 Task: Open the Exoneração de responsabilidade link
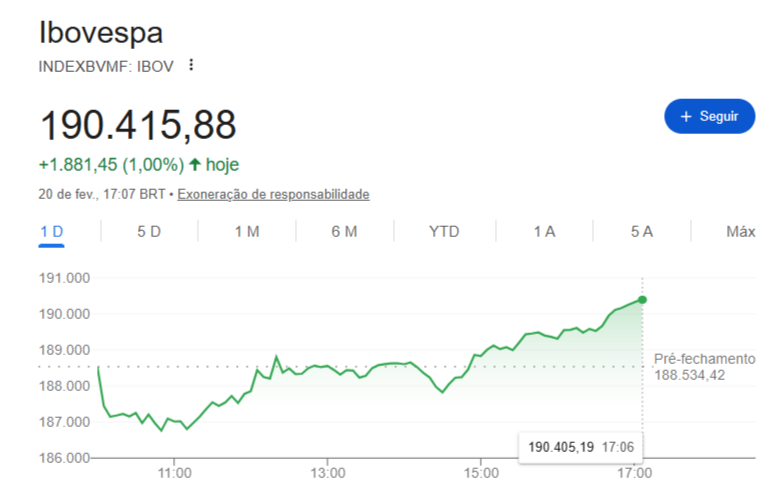(273, 194)
